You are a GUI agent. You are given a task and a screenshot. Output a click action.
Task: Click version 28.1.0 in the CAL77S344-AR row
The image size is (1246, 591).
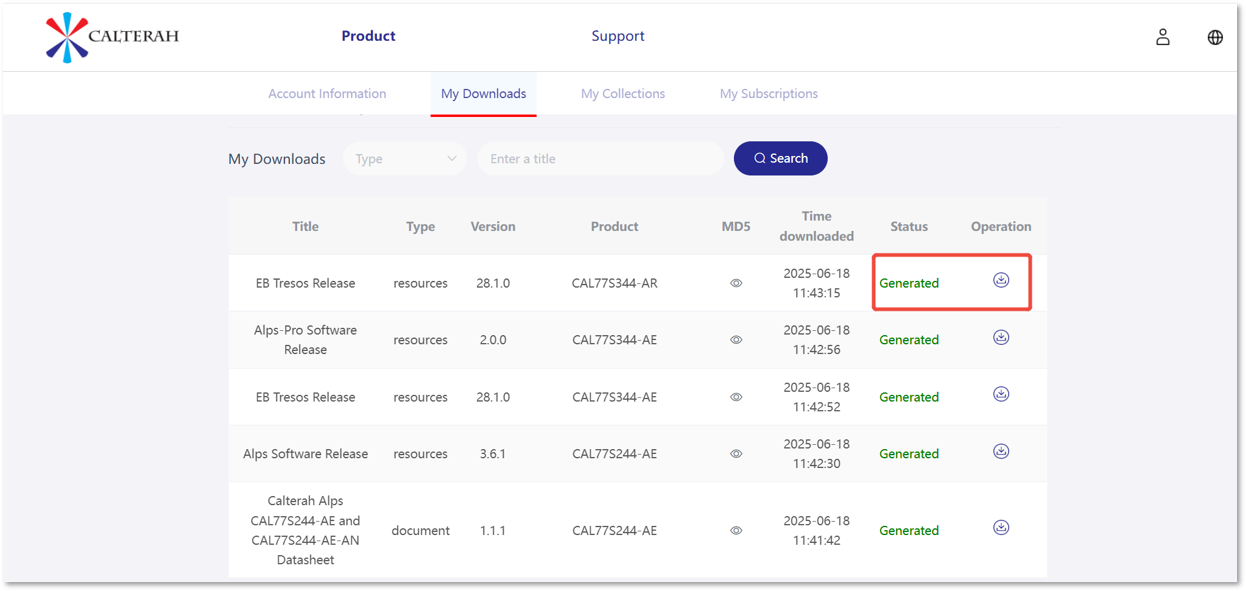pos(493,283)
